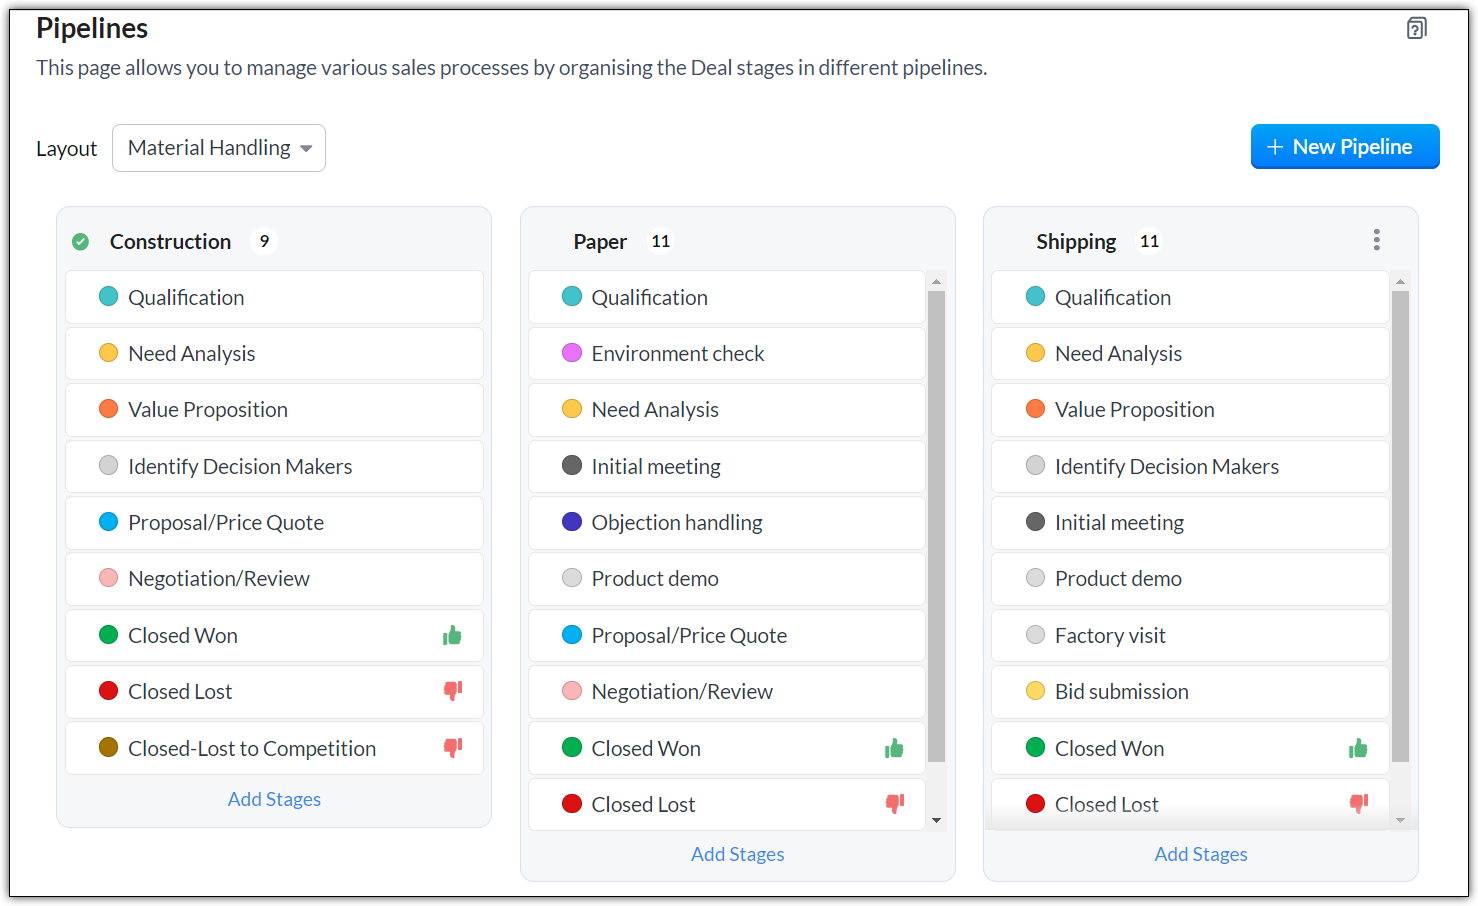Open Shipping pipeline three-dot options menu
Image resolution: width=1478 pixels, height=906 pixels.
[1376, 240]
